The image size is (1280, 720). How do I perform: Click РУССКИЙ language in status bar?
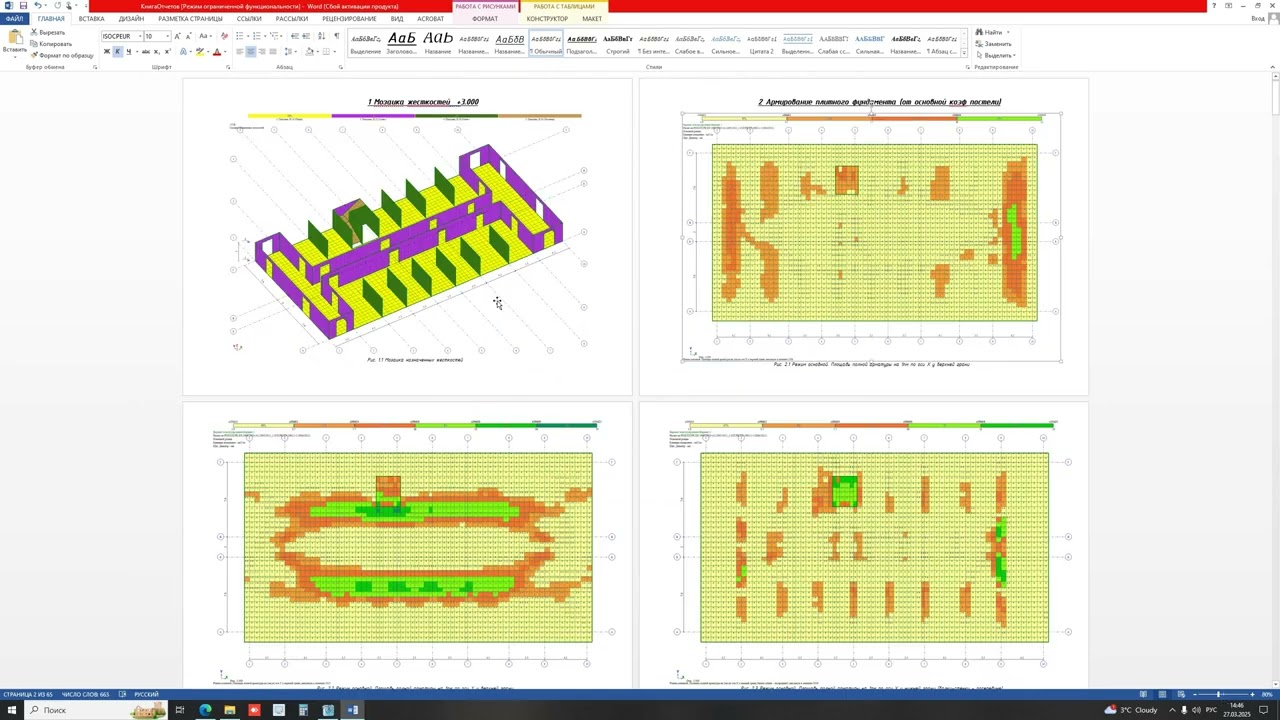(x=147, y=694)
